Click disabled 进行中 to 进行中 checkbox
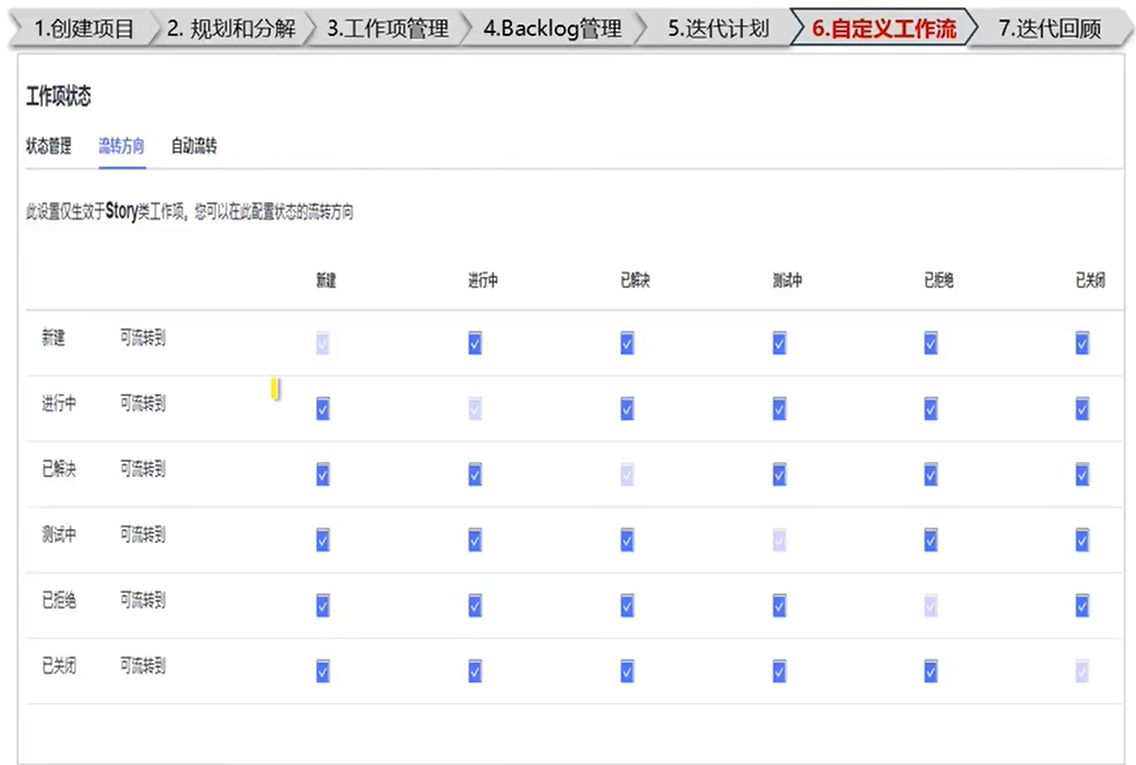Screen dimensions: 1136x765 475,409
